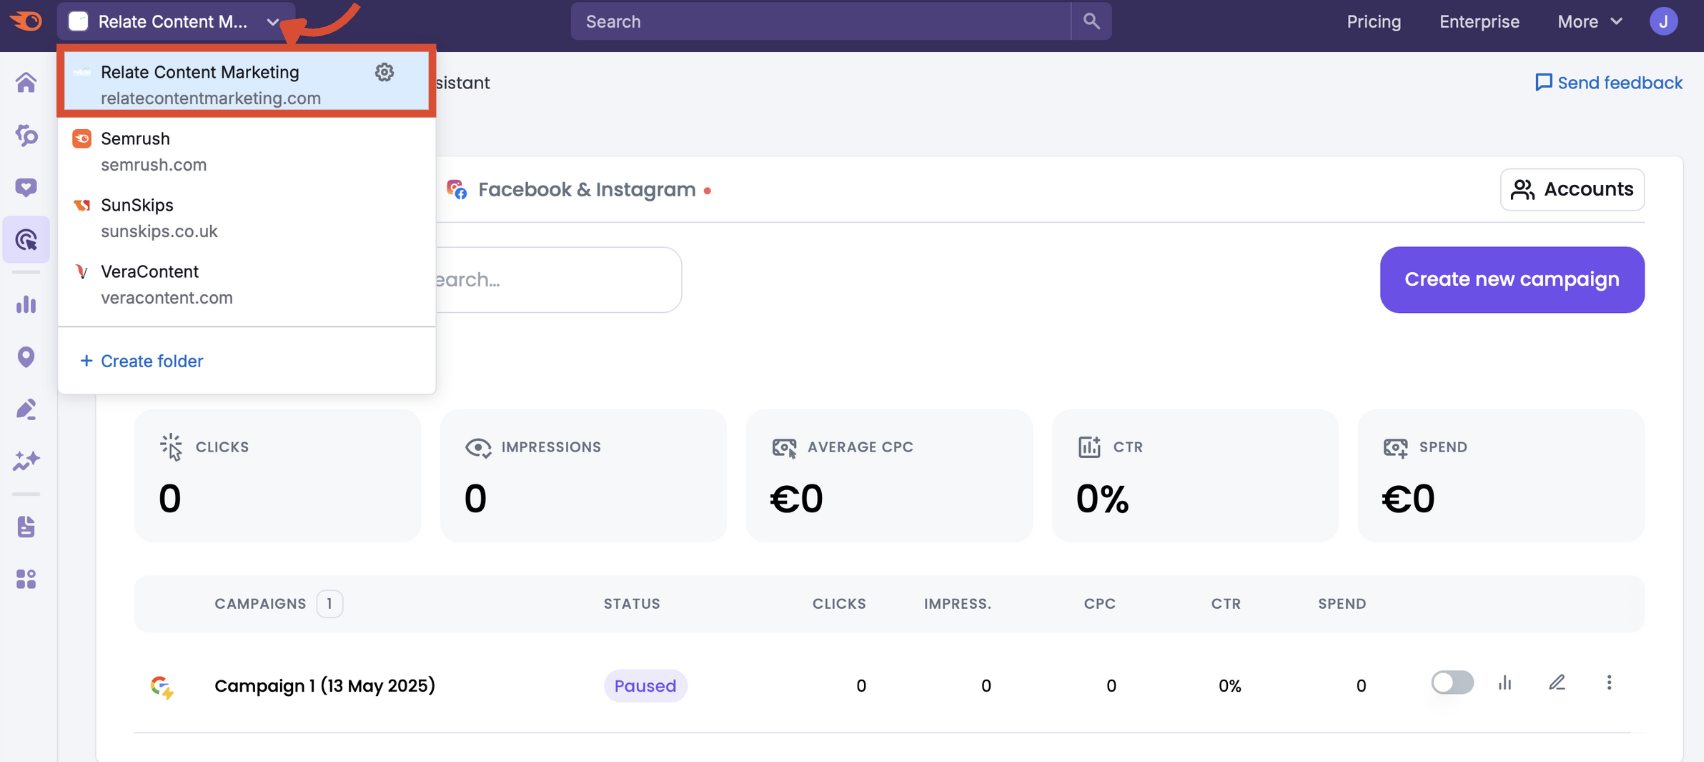Click Send feedback

point(1609,83)
